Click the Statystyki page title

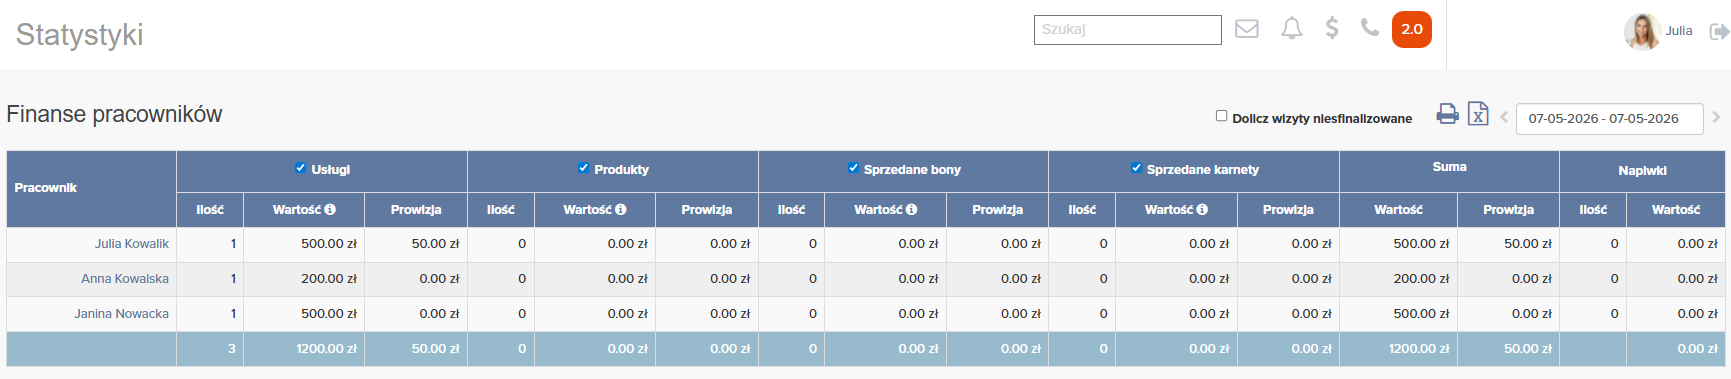(80, 35)
